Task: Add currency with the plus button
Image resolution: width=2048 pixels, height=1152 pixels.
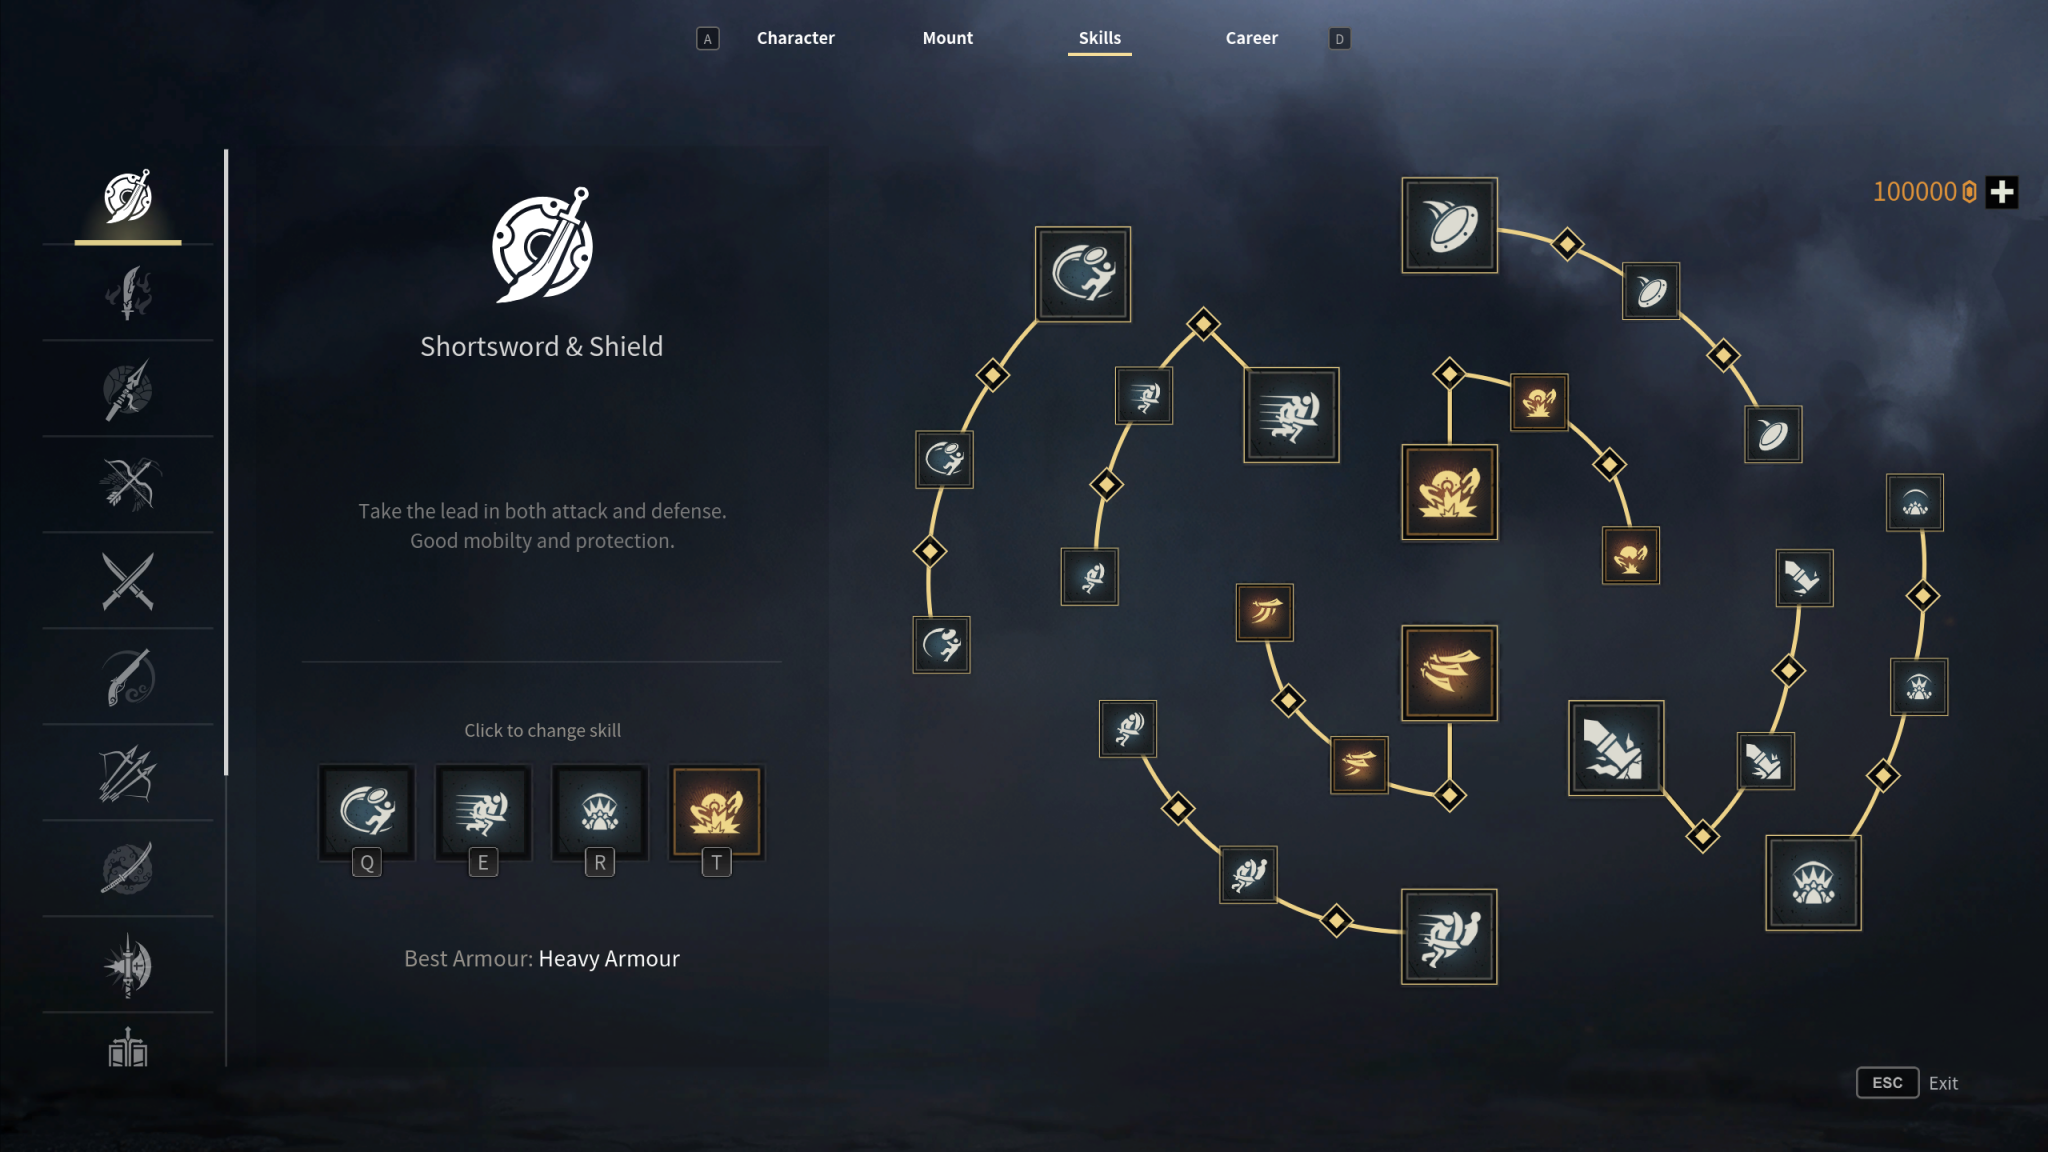Action: [2002, 192]
